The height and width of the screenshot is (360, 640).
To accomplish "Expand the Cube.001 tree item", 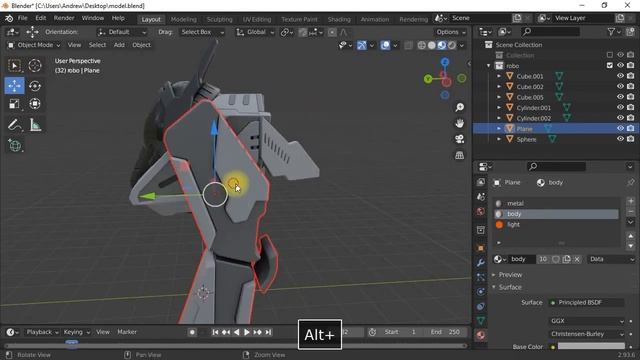I will click(x=499, y=76).
